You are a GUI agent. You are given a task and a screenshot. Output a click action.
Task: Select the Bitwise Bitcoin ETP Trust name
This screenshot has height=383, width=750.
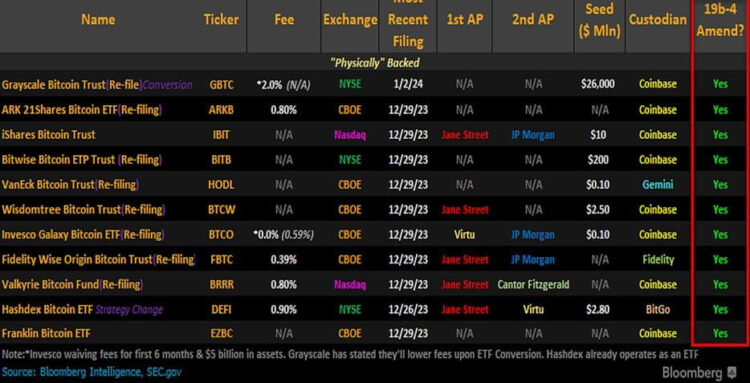click(x=82, y=159)
